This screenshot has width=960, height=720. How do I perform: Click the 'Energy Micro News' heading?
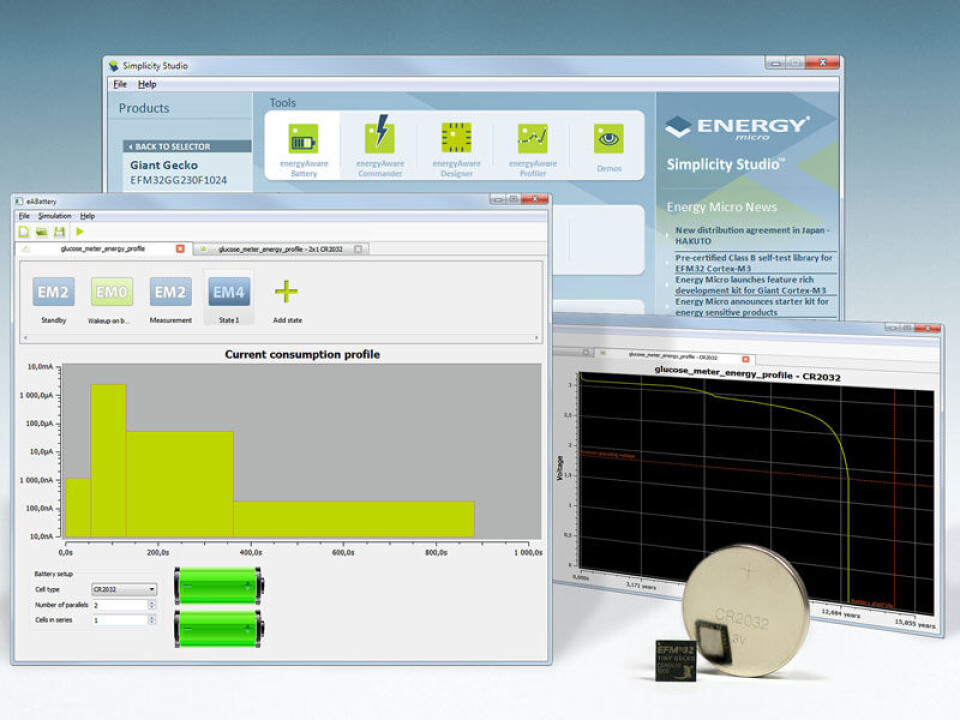tap(722, 207)
